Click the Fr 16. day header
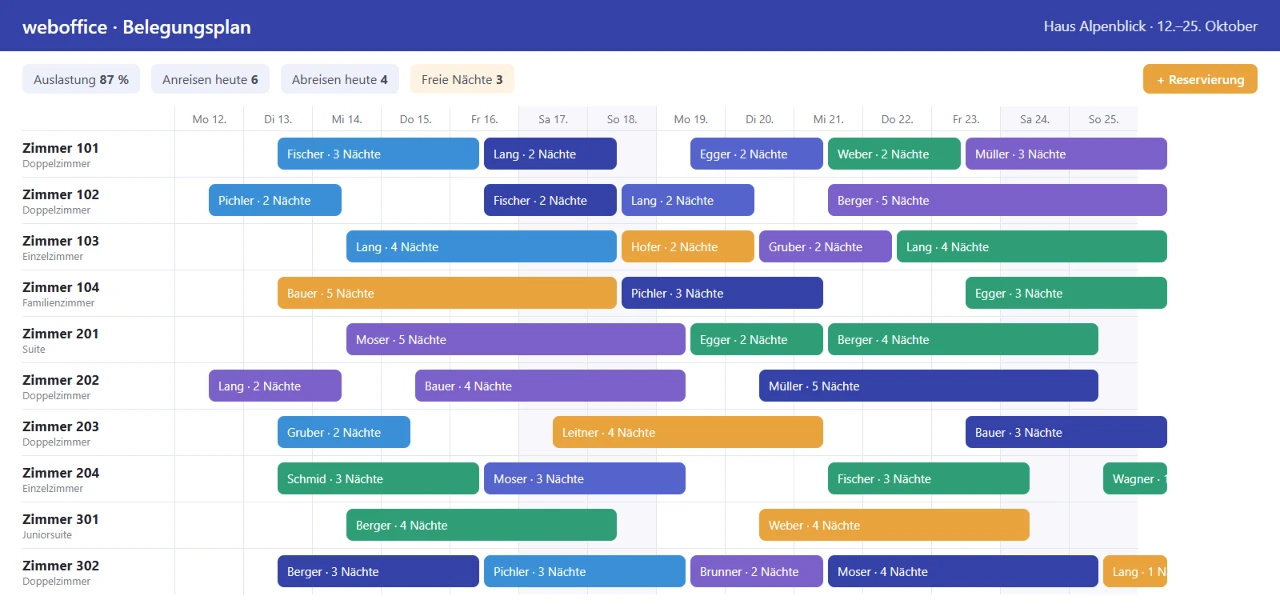The image size is (1280, 608). click(x=484, y=119)
